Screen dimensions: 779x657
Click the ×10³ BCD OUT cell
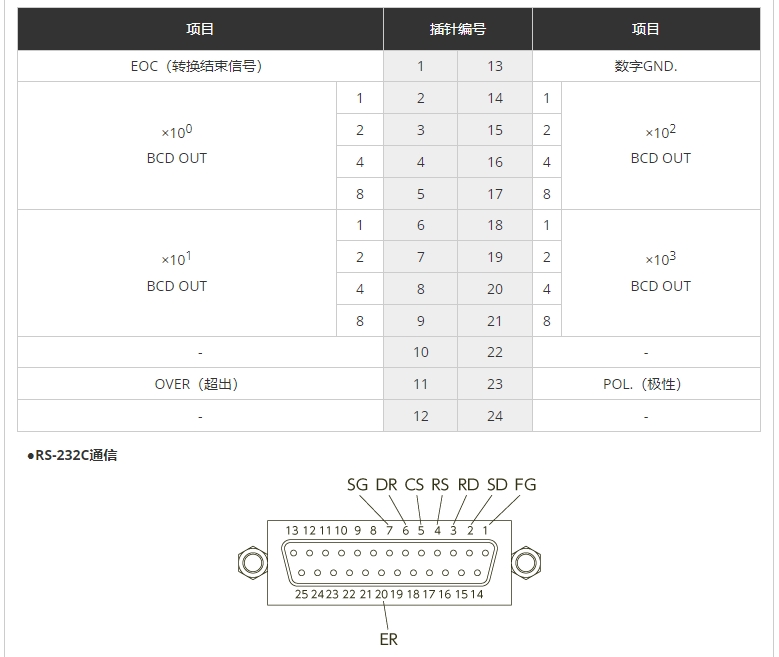click(x=661, y=273)
